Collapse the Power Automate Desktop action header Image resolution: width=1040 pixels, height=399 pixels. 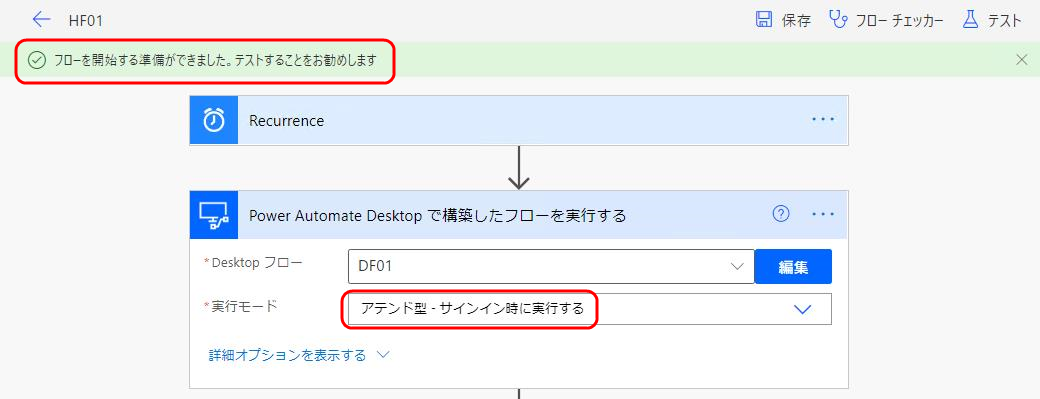coord(519,215)
